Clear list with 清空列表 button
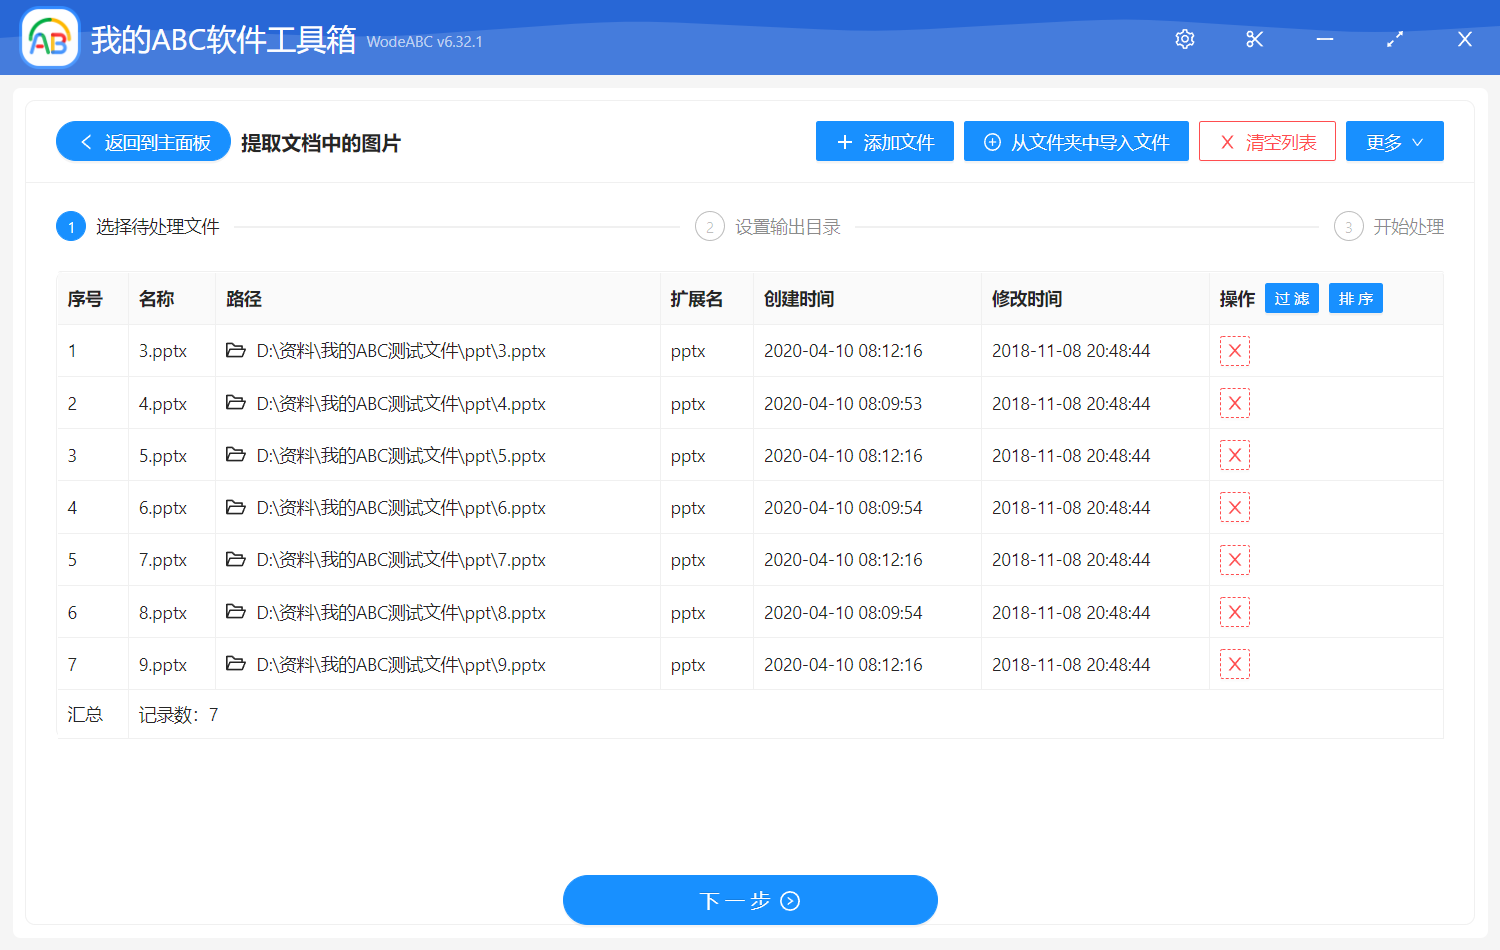Image resolution: width=1500 pixels, height=950 pixels. (x=1267, y=142)
